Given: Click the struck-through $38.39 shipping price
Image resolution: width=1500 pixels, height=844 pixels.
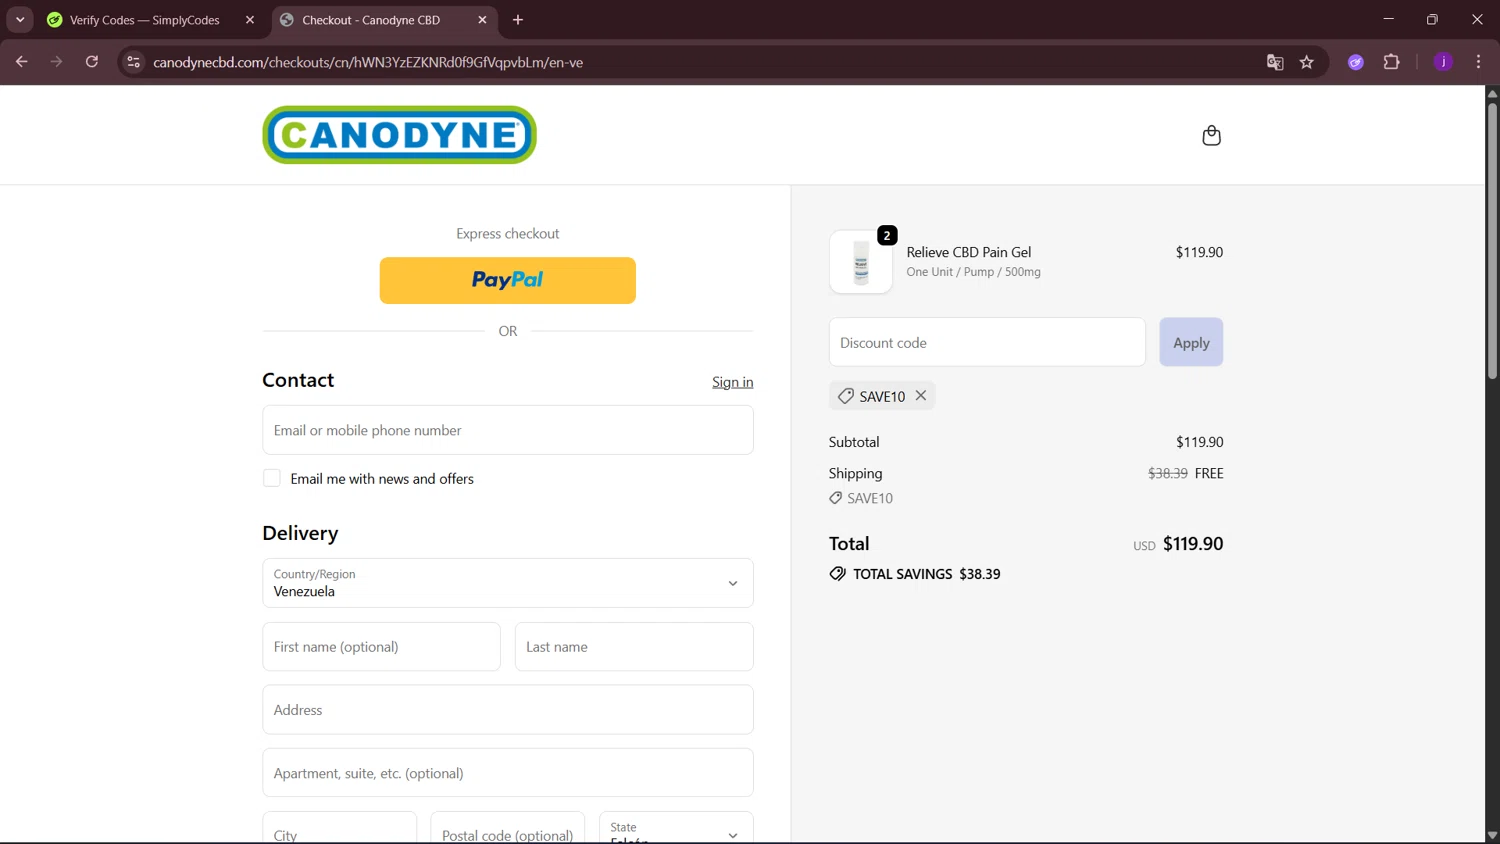Looking at the screenshot, I should pyautogui.click(x=1167, y=473).
